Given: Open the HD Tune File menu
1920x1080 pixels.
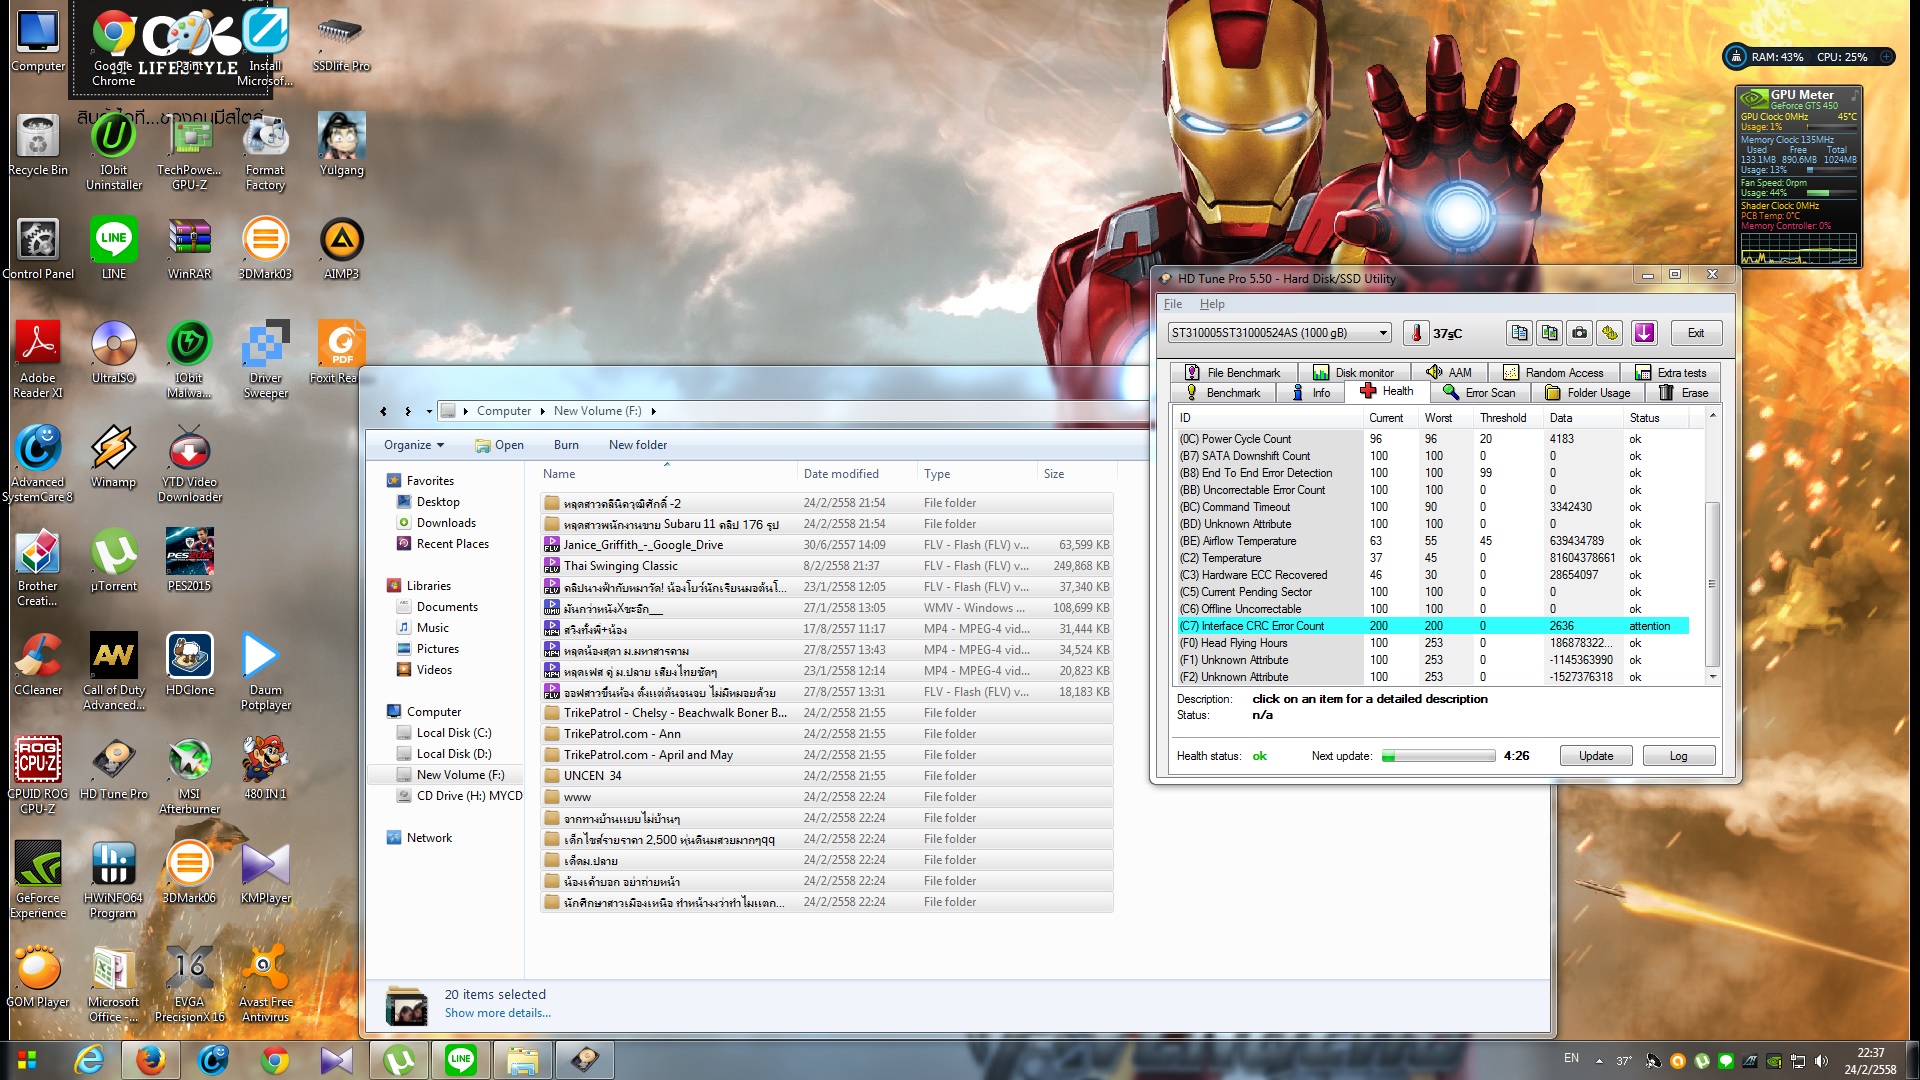Looking at the screenshot, I should click(1172, 304).
